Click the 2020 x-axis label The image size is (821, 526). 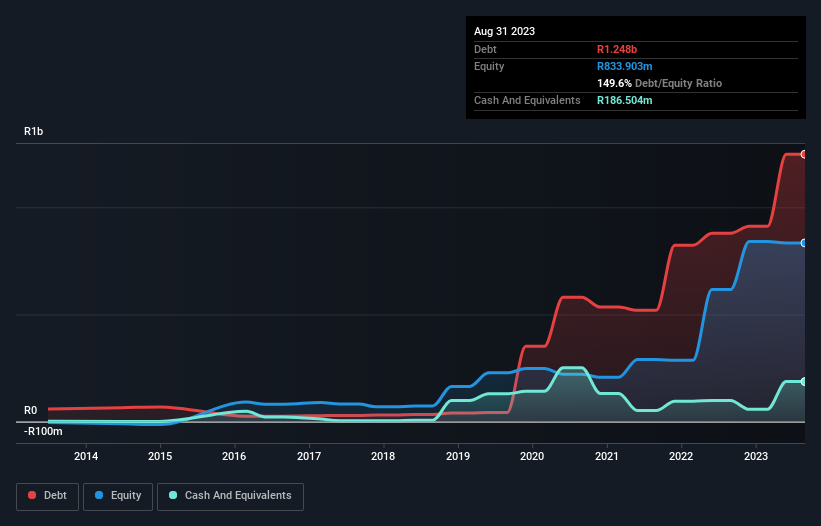pos(532,456)
